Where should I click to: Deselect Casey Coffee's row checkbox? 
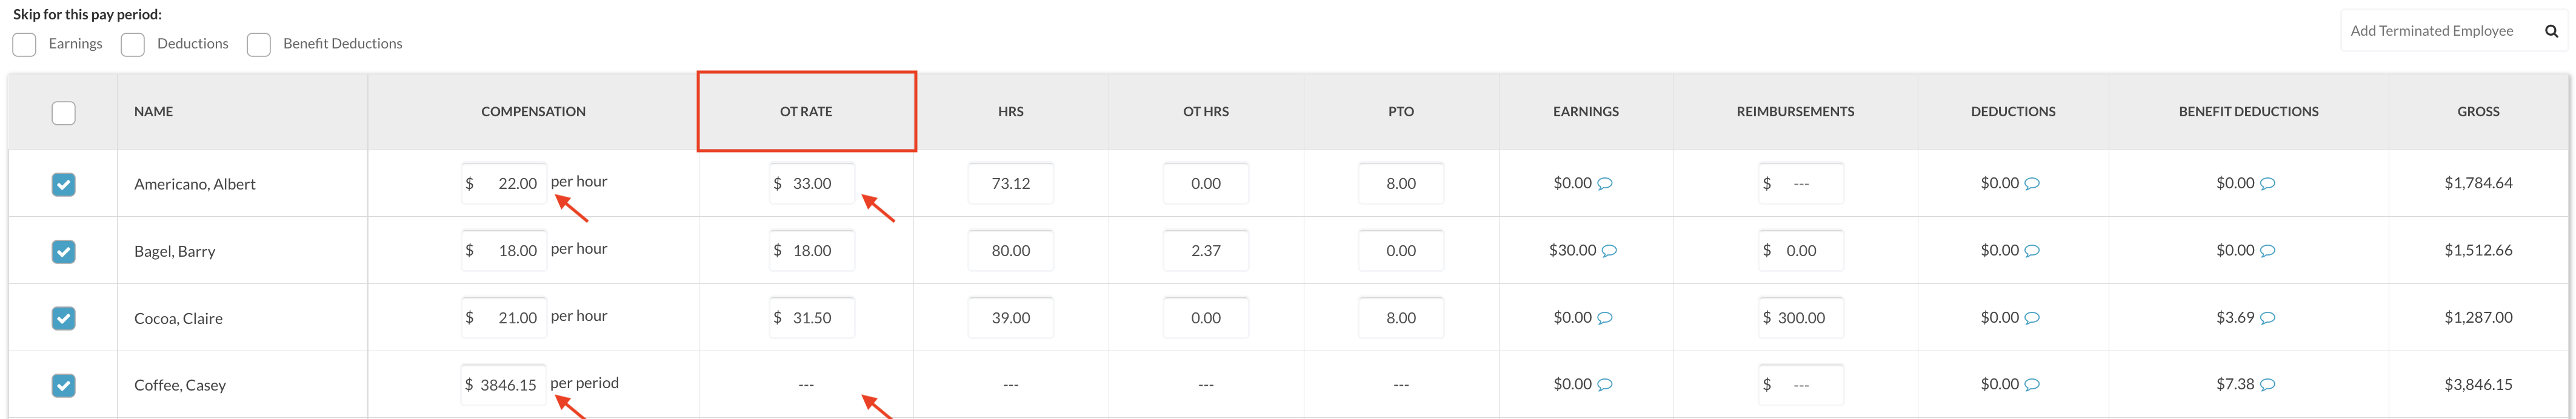click(63, 385)
